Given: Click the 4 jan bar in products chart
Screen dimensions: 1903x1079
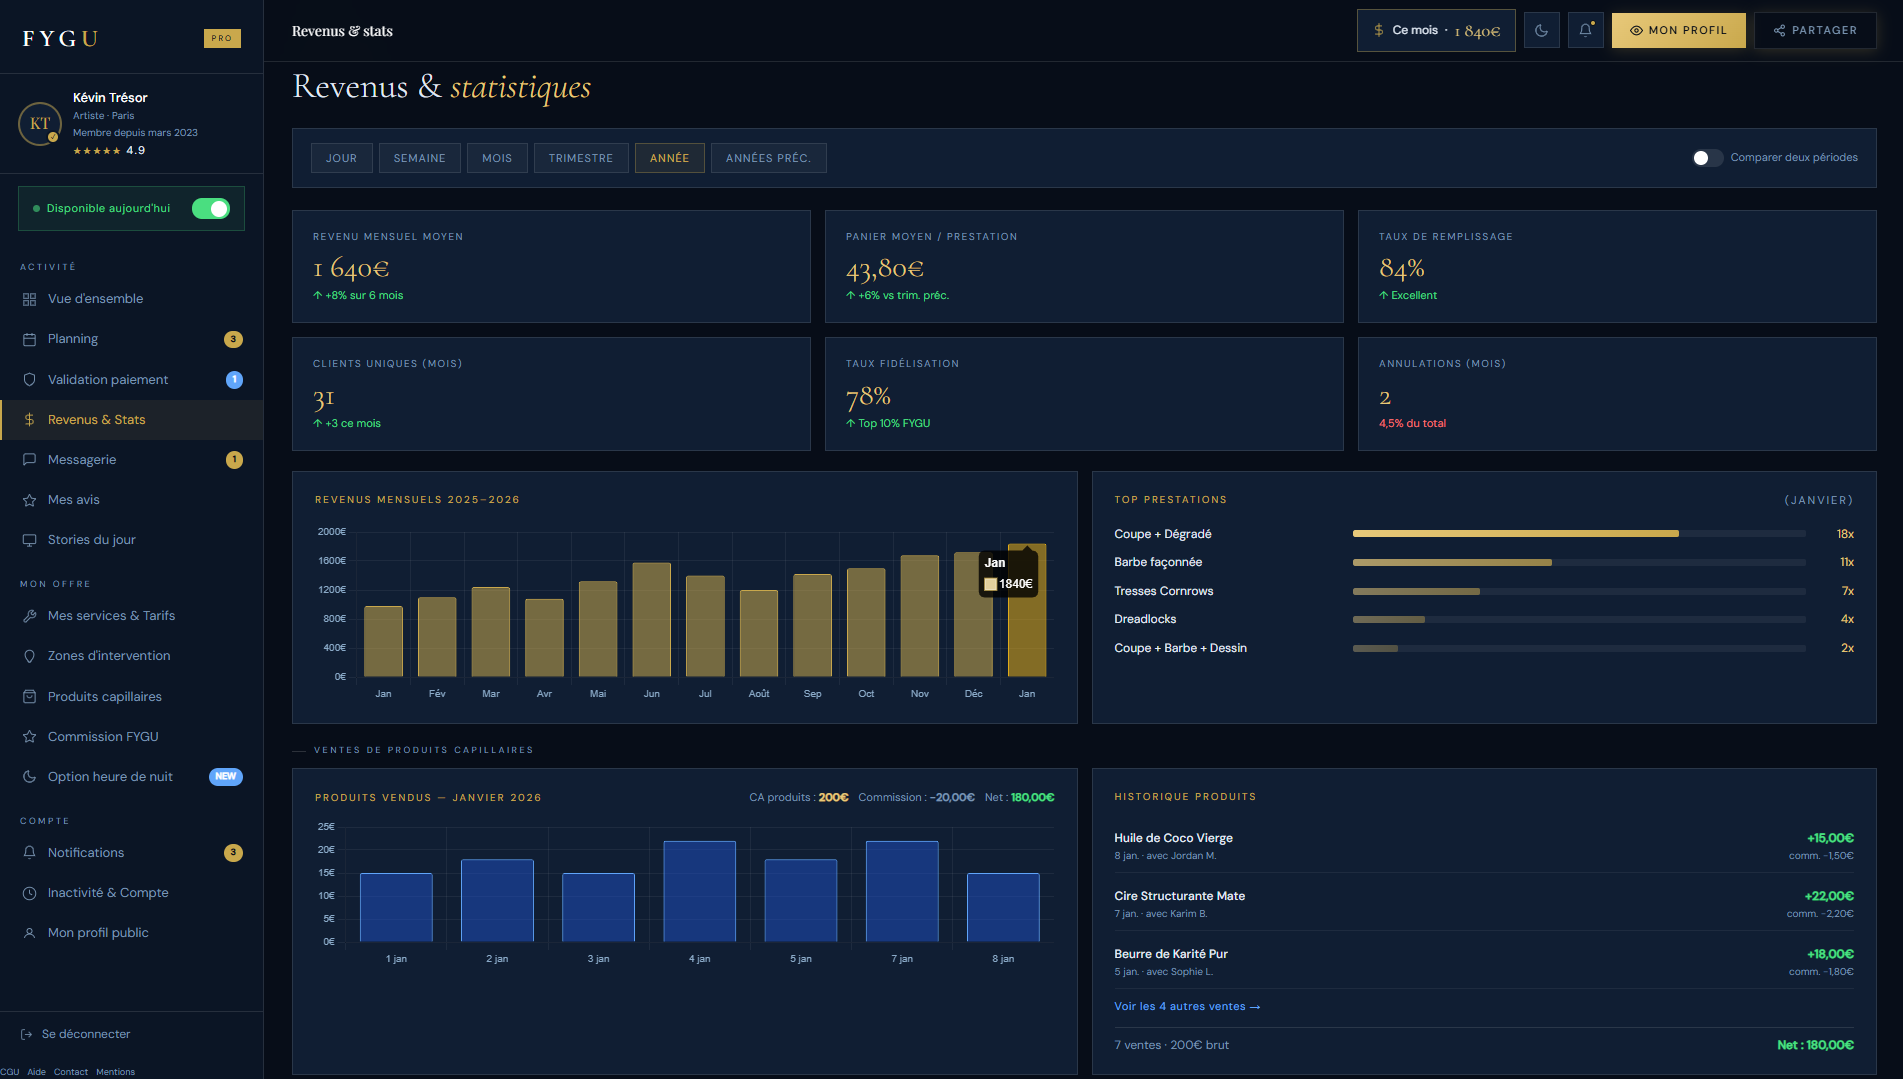Looking at the screenshot, I should (700, 891).
